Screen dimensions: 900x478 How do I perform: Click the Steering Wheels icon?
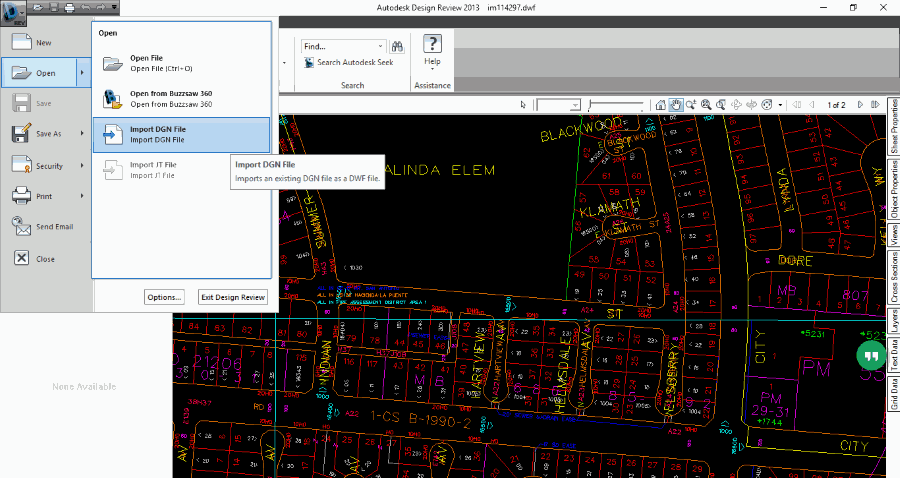(767, 105)
